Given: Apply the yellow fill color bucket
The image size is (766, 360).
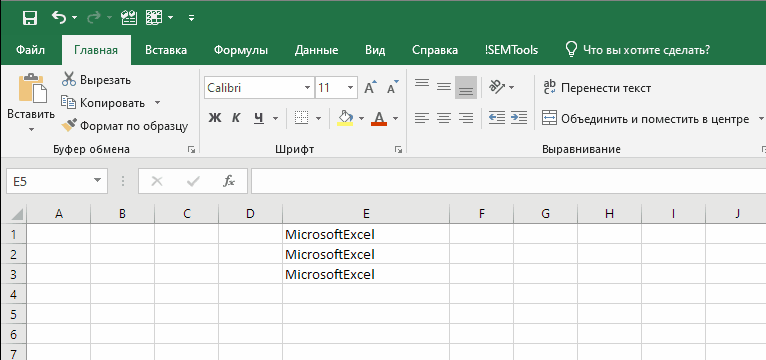Looking at the screenshot, I should click(345, 118).
